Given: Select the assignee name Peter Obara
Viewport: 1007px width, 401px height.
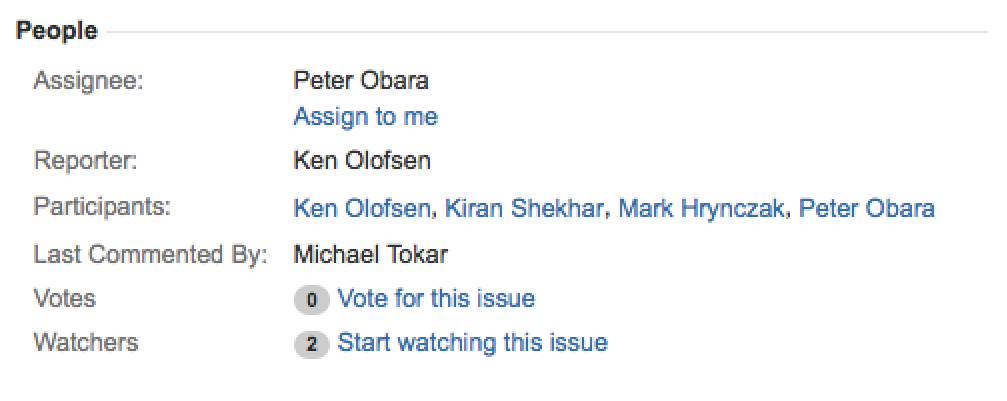Looking at the screenshot, I should click(361, 80).
